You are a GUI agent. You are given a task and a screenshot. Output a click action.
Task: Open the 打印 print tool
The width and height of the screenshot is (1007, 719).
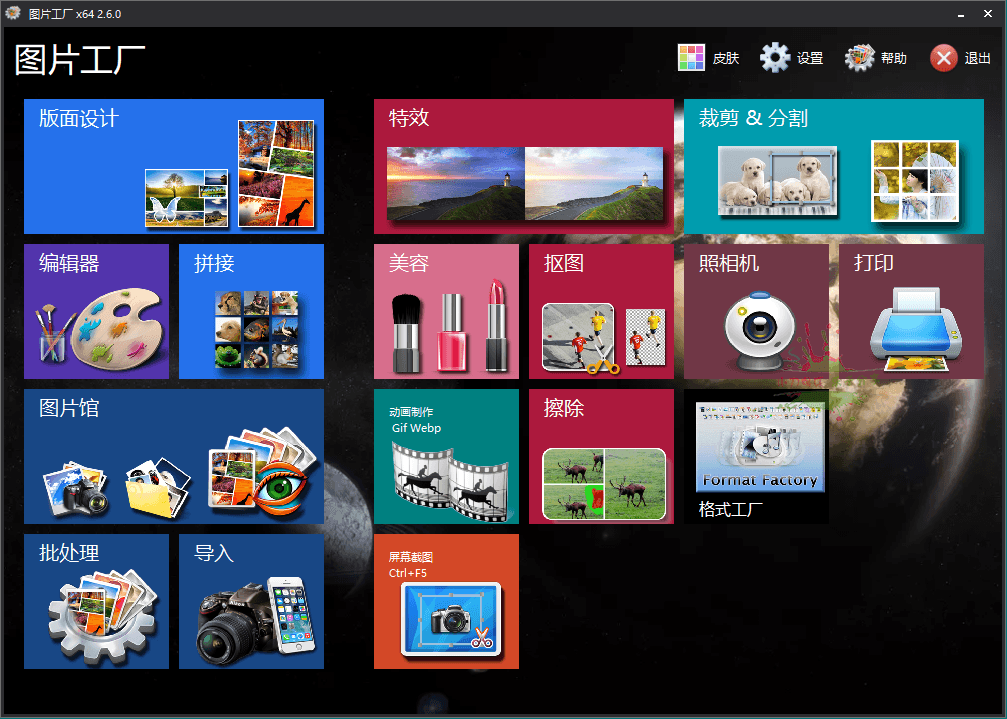click(910, 311)
